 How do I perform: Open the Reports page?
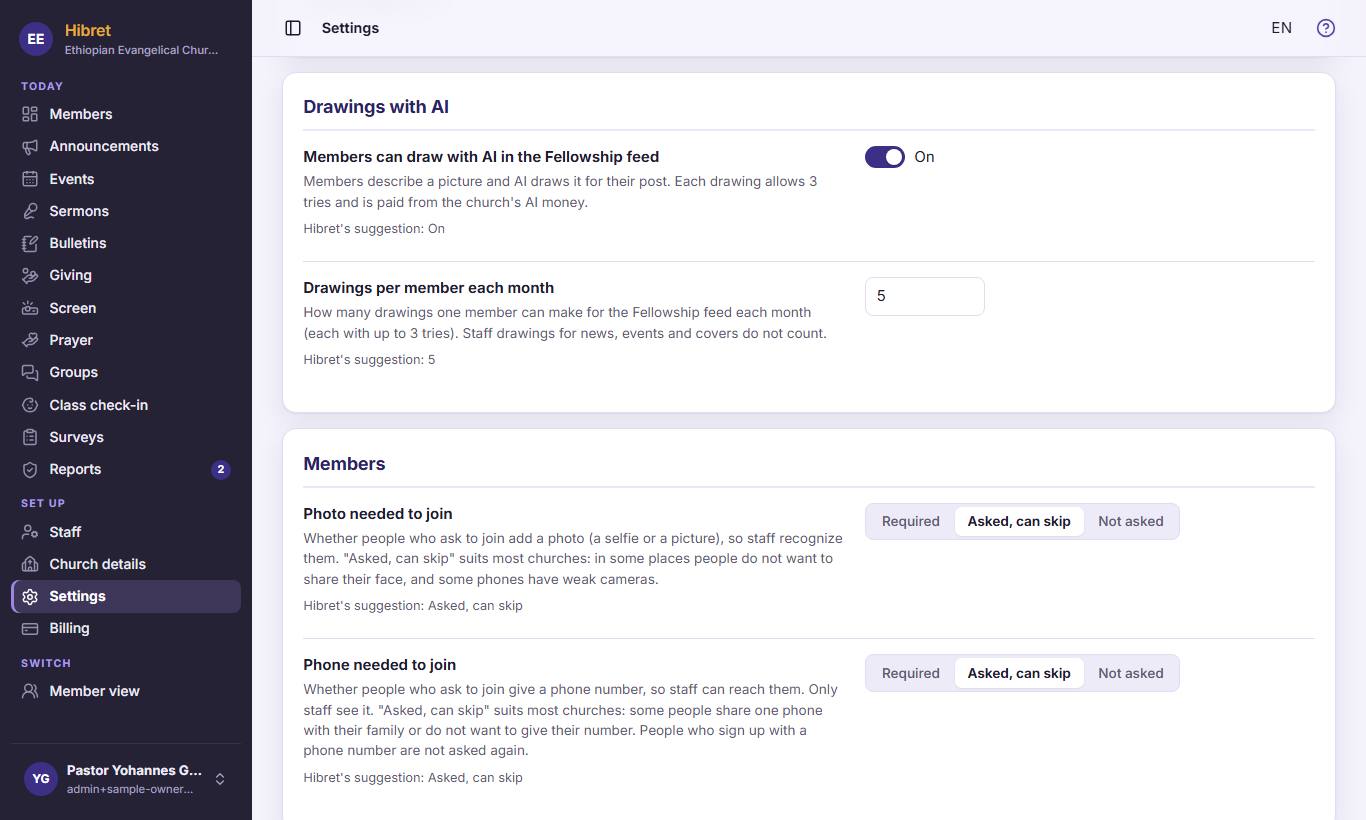click(x=126, y=469)
